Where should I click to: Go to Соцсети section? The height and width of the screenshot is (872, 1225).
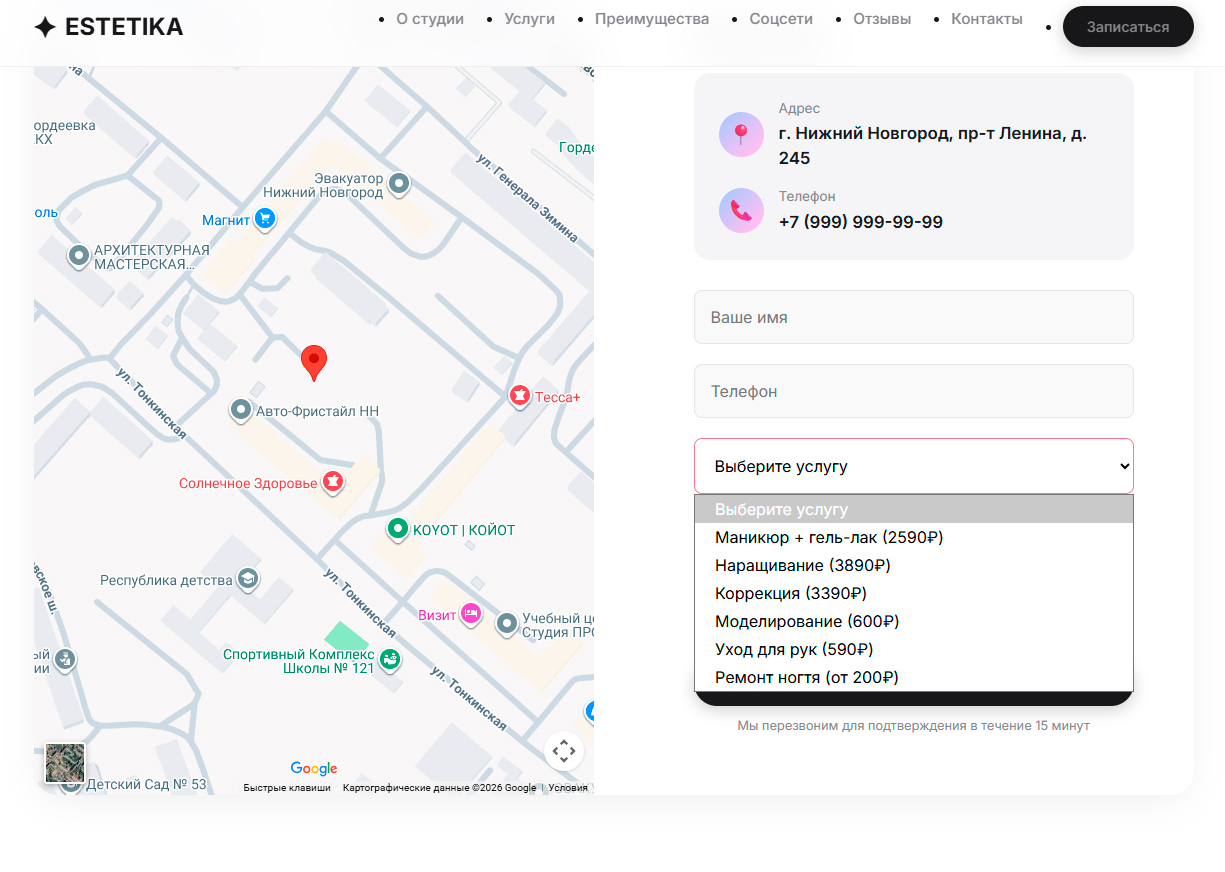click(x=781, y=19)
